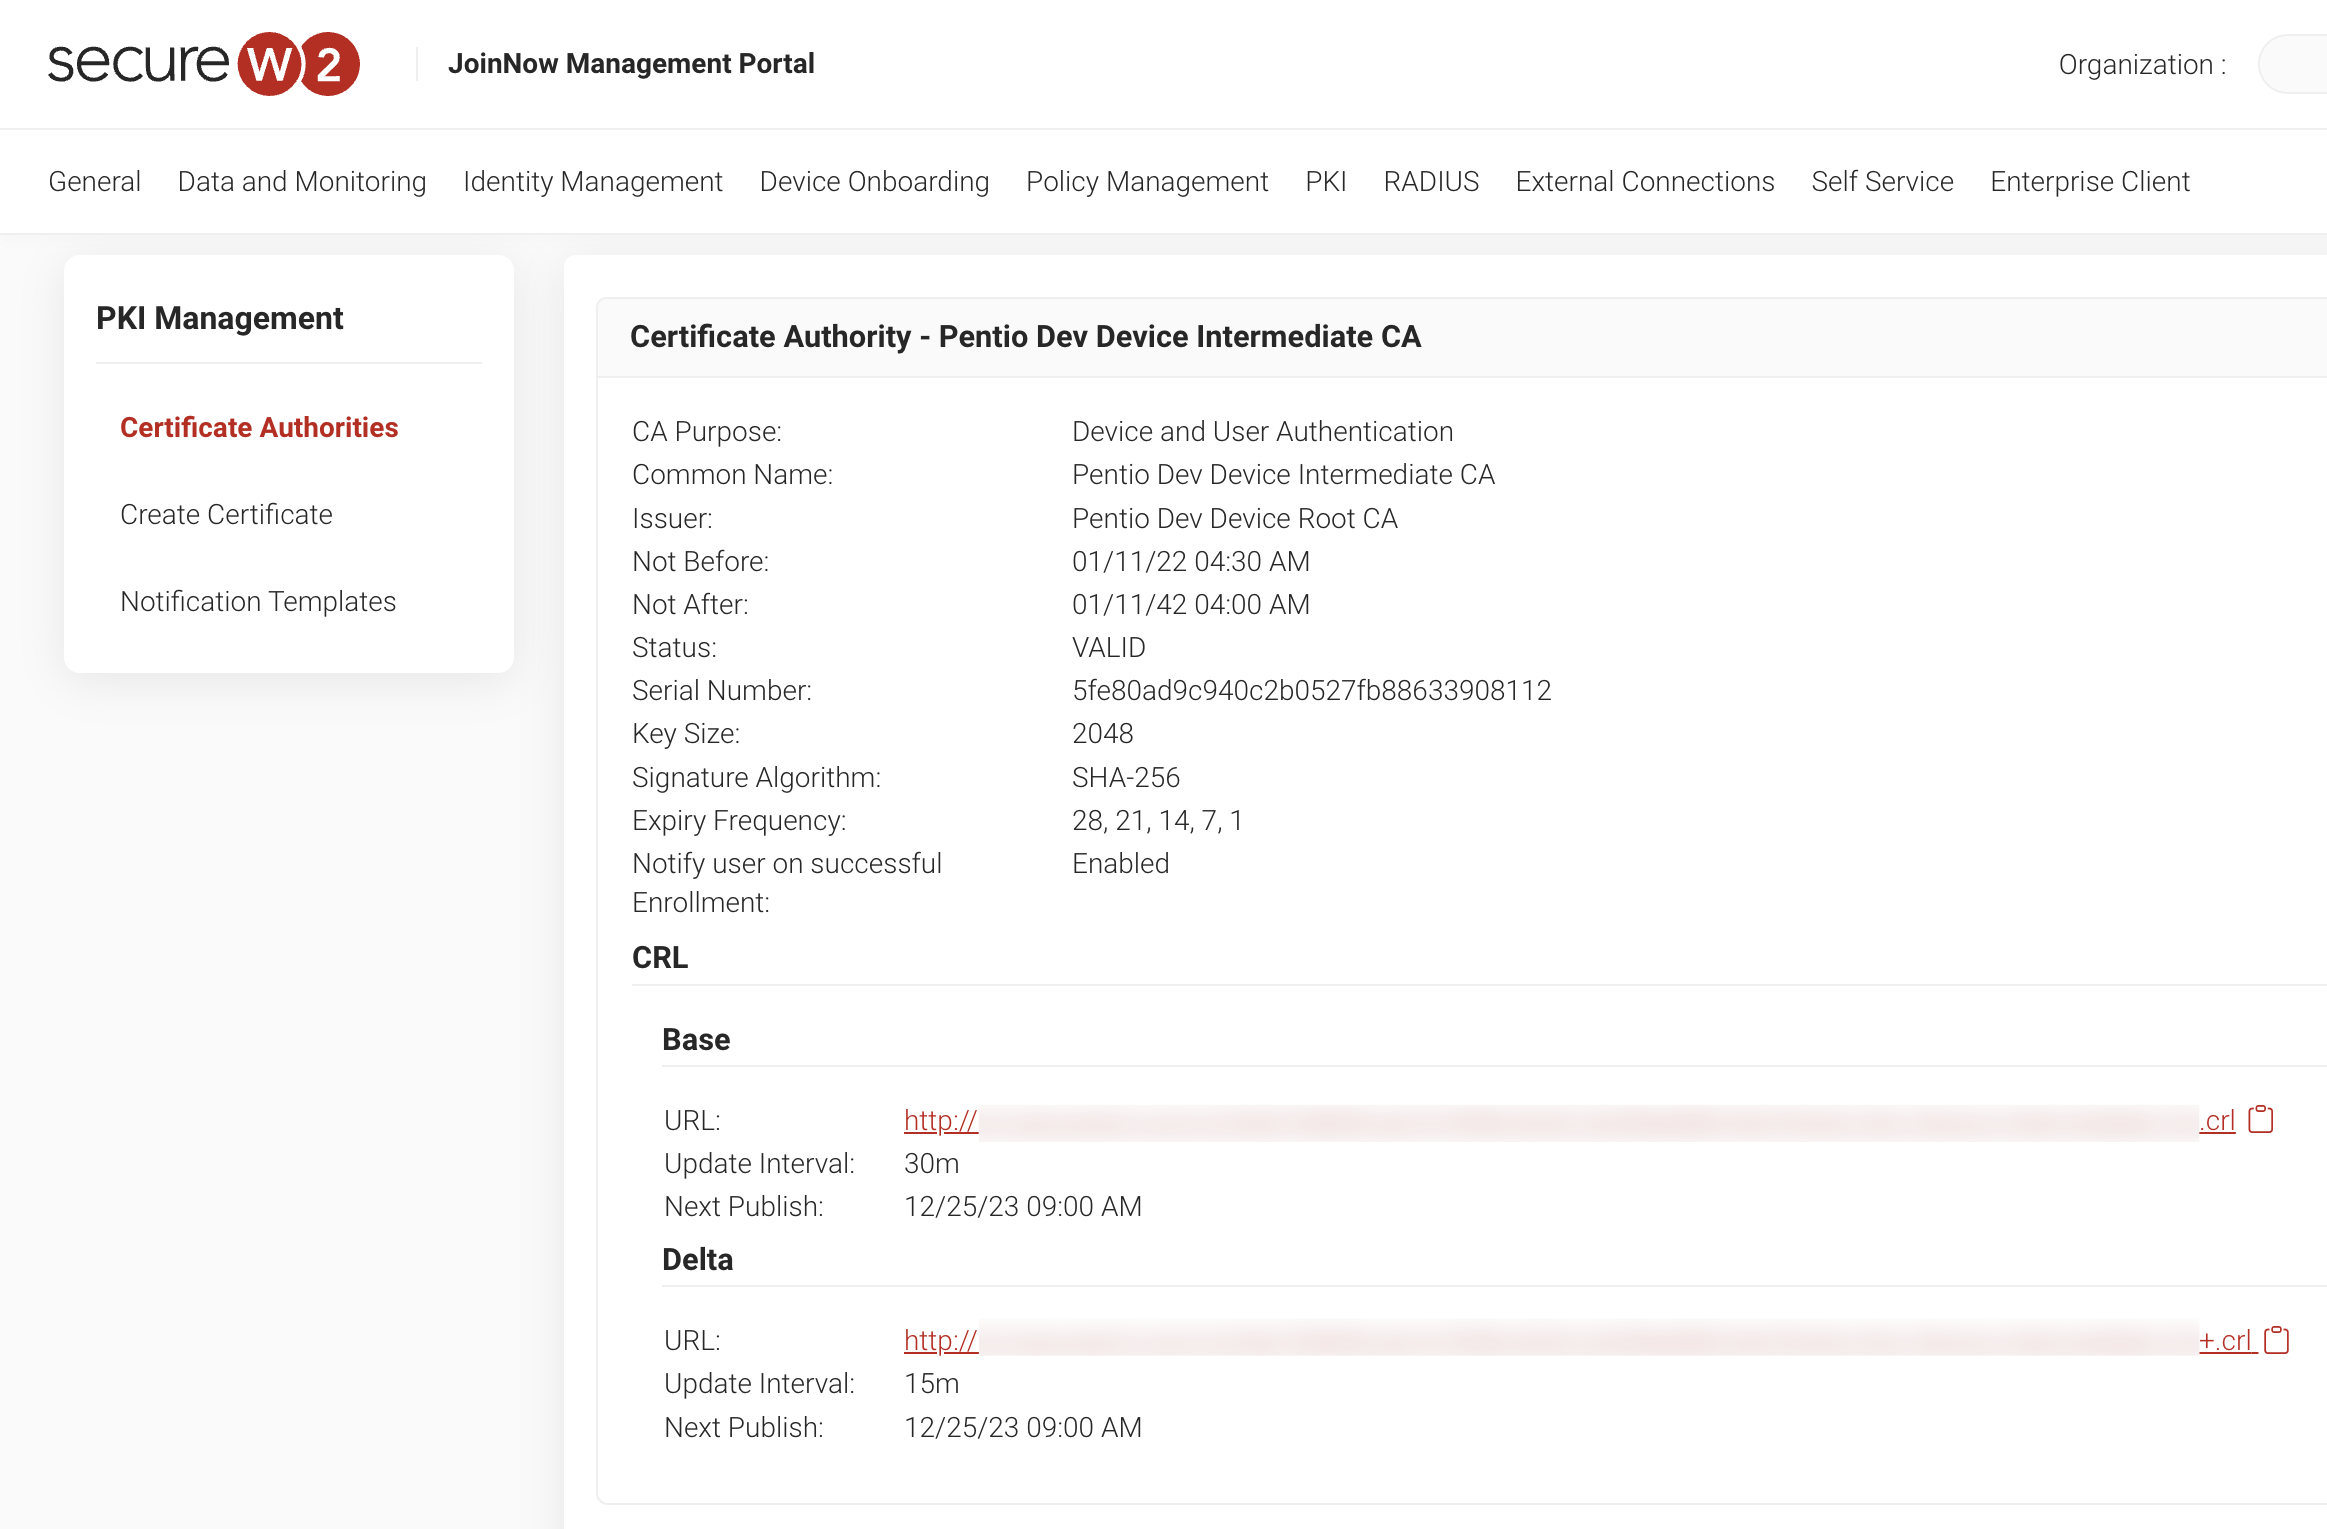Click the Key Size value 2048
The height and width of the screenshot is (1529, 2327).
coord(1102,733)
